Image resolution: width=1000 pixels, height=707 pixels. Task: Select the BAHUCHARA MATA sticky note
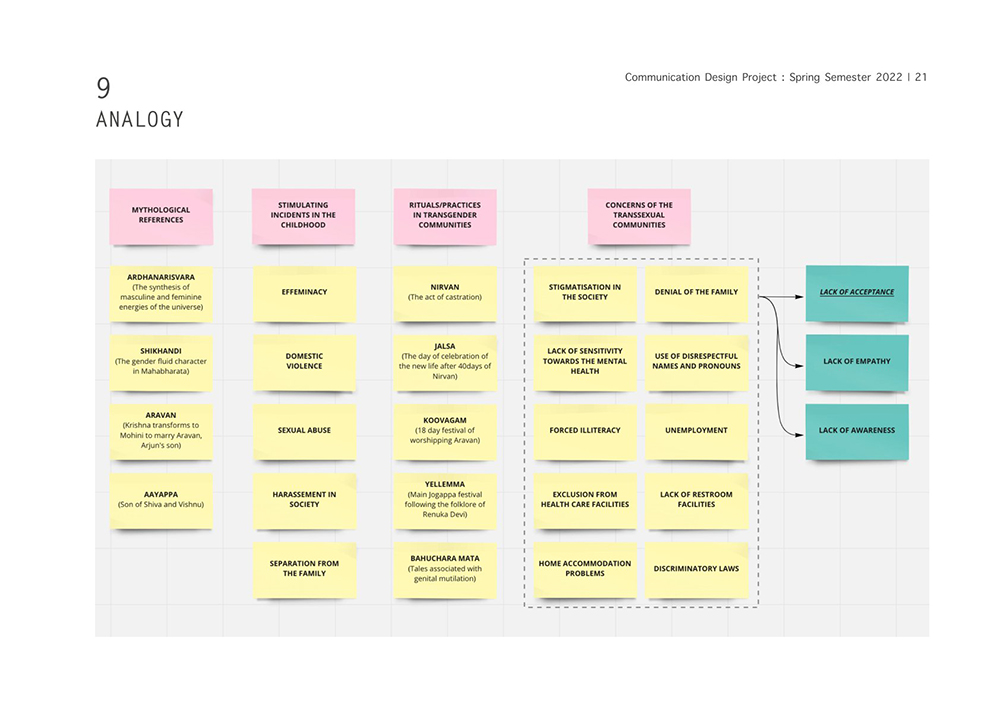[x=445, y=569]
